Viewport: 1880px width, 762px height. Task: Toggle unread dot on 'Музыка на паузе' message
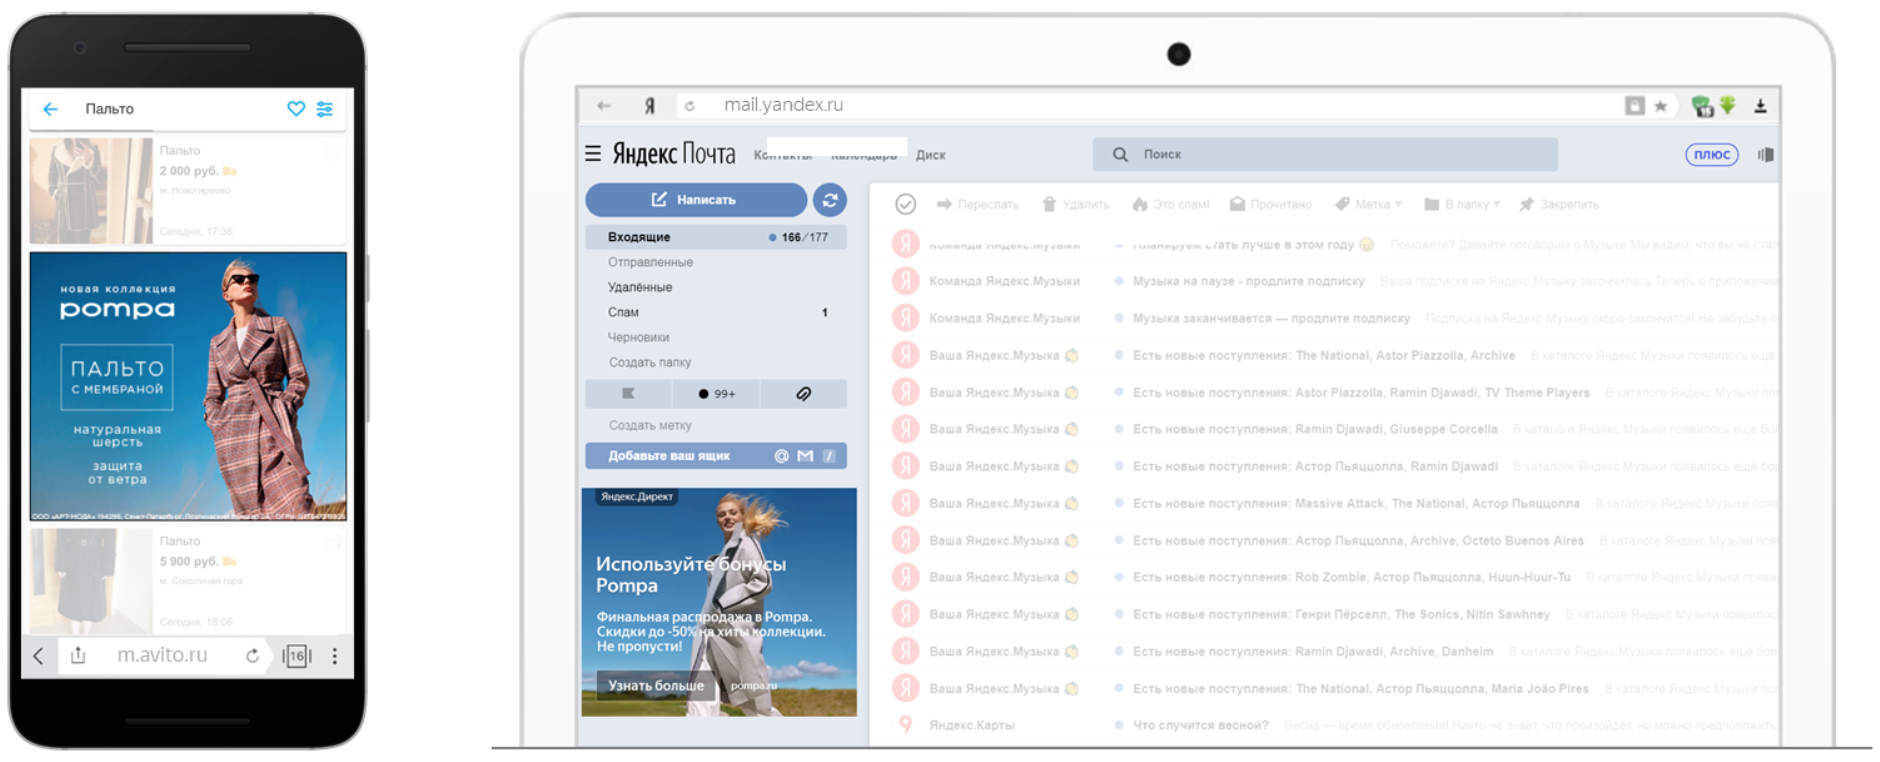(x=1118, y=281)
